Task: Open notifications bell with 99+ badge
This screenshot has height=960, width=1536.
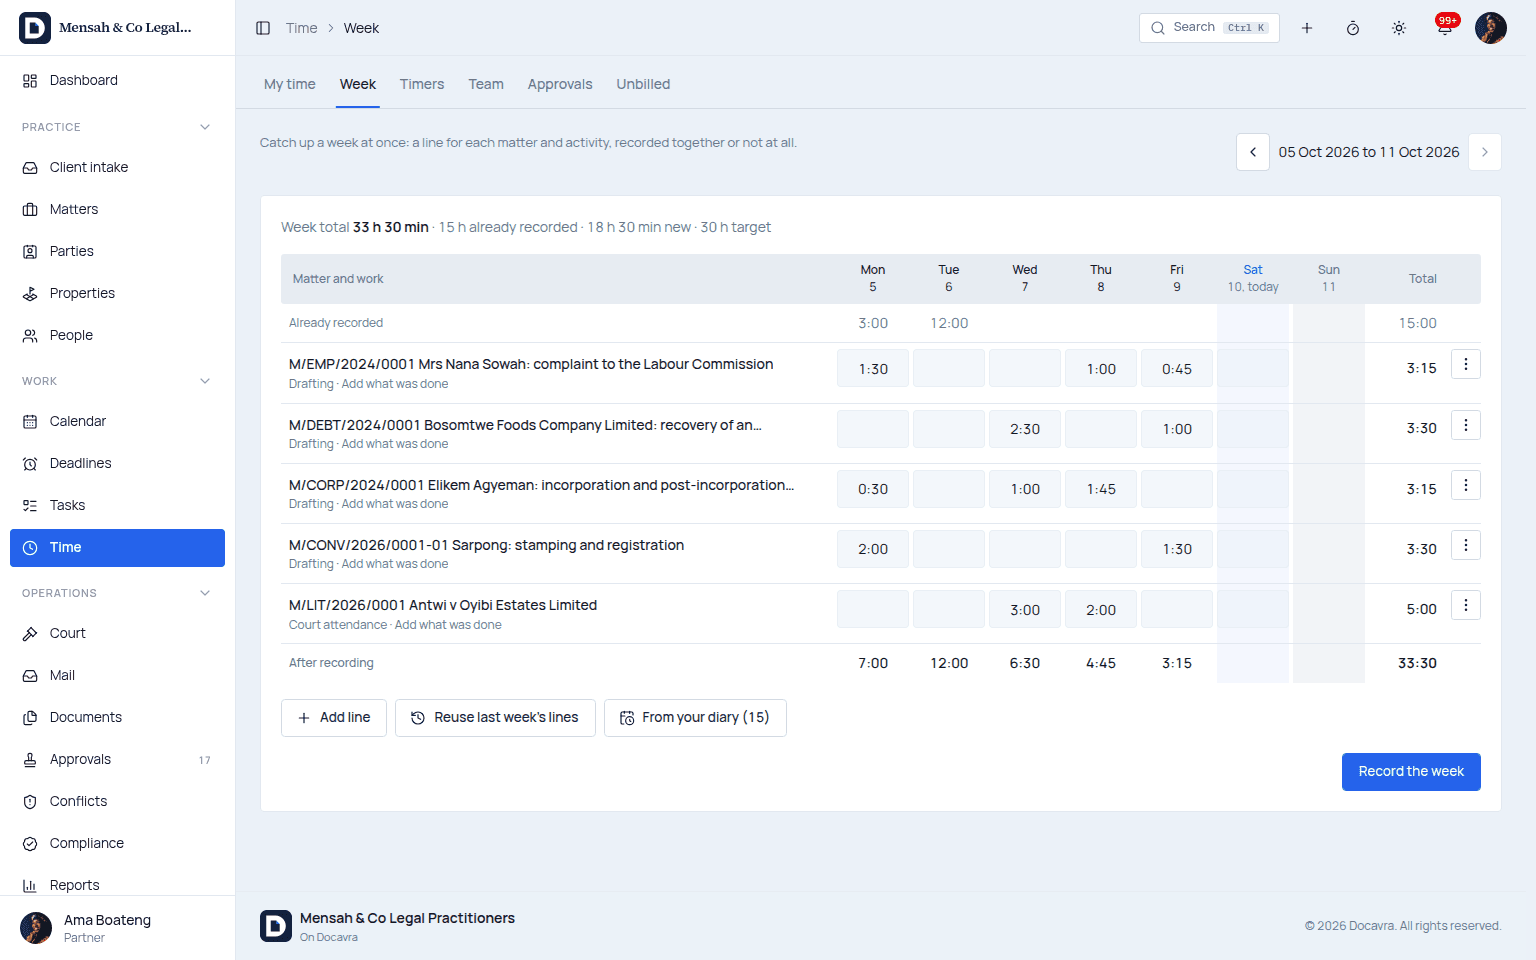Action: point(1445,28)
